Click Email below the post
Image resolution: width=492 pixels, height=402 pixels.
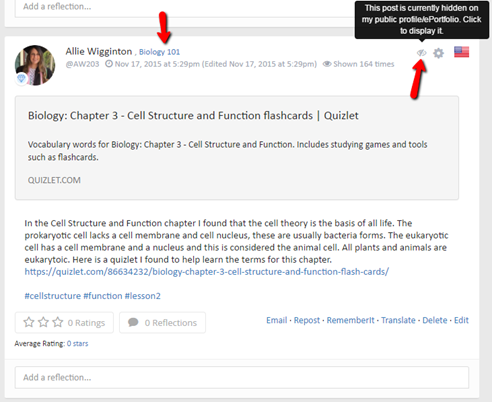click(x=277, y=320)
